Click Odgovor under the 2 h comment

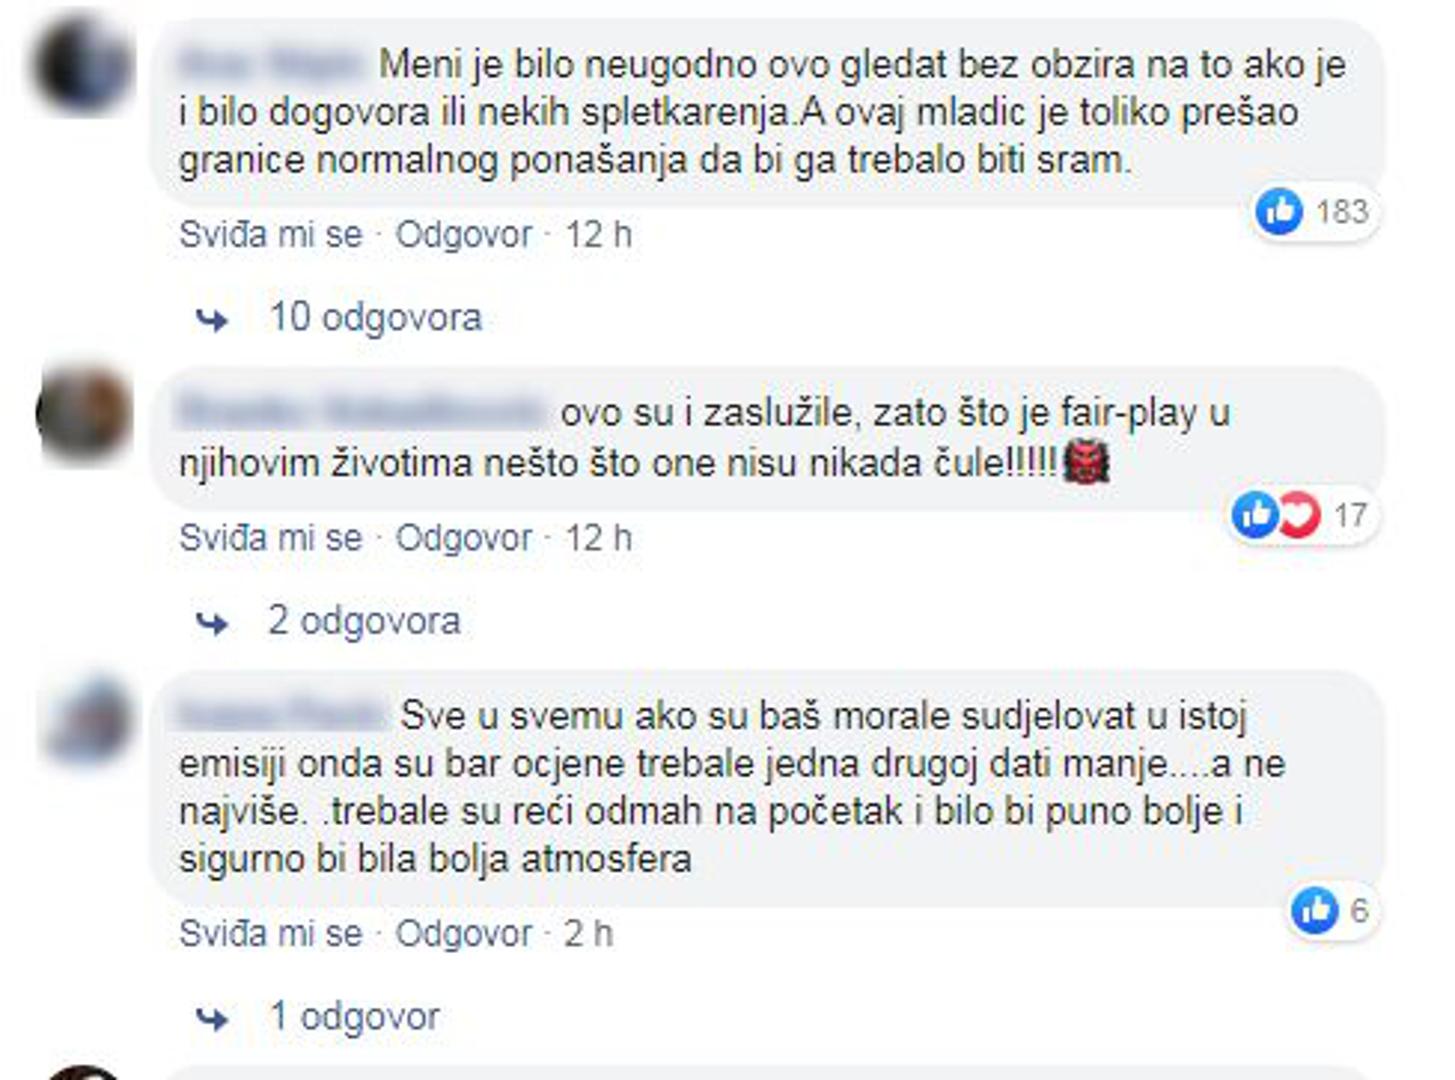(x=464, y=933)
